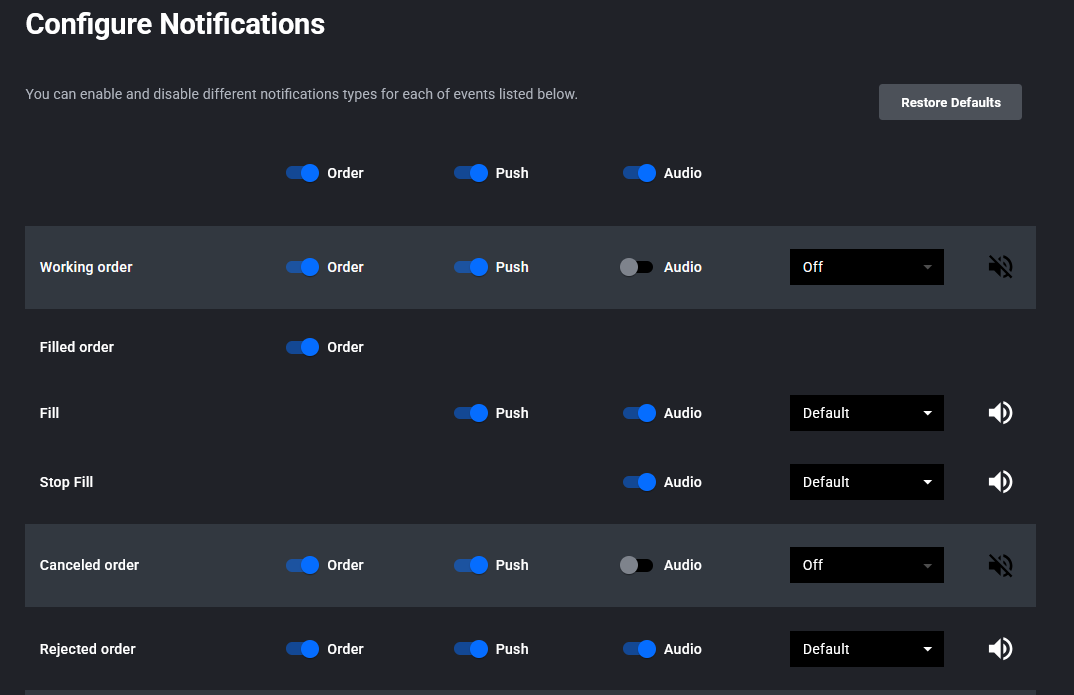Open the Canceled order sound dropdown
The image size is (1074, 695).
click(866, 565)
